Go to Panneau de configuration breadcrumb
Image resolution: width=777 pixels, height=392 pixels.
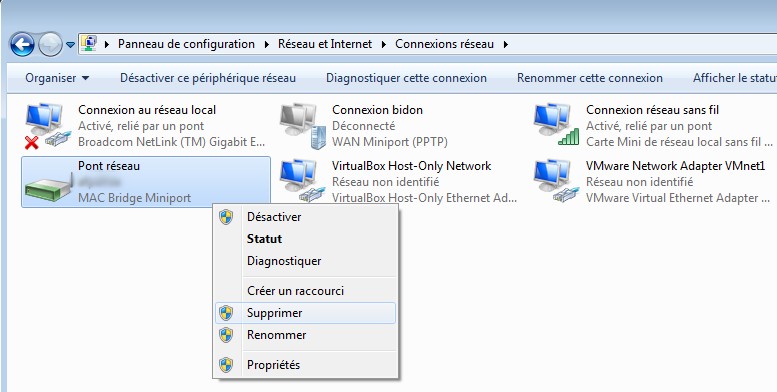pyautogui.click(x=186, y=44)
